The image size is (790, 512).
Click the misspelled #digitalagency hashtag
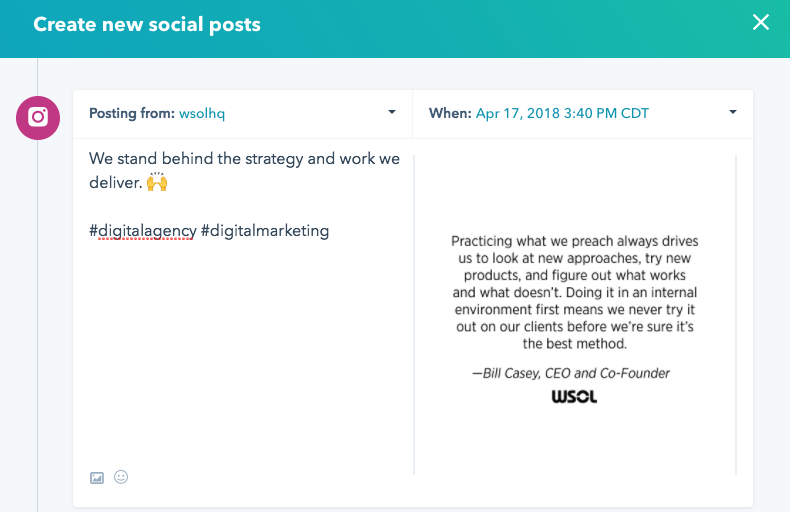143,231
